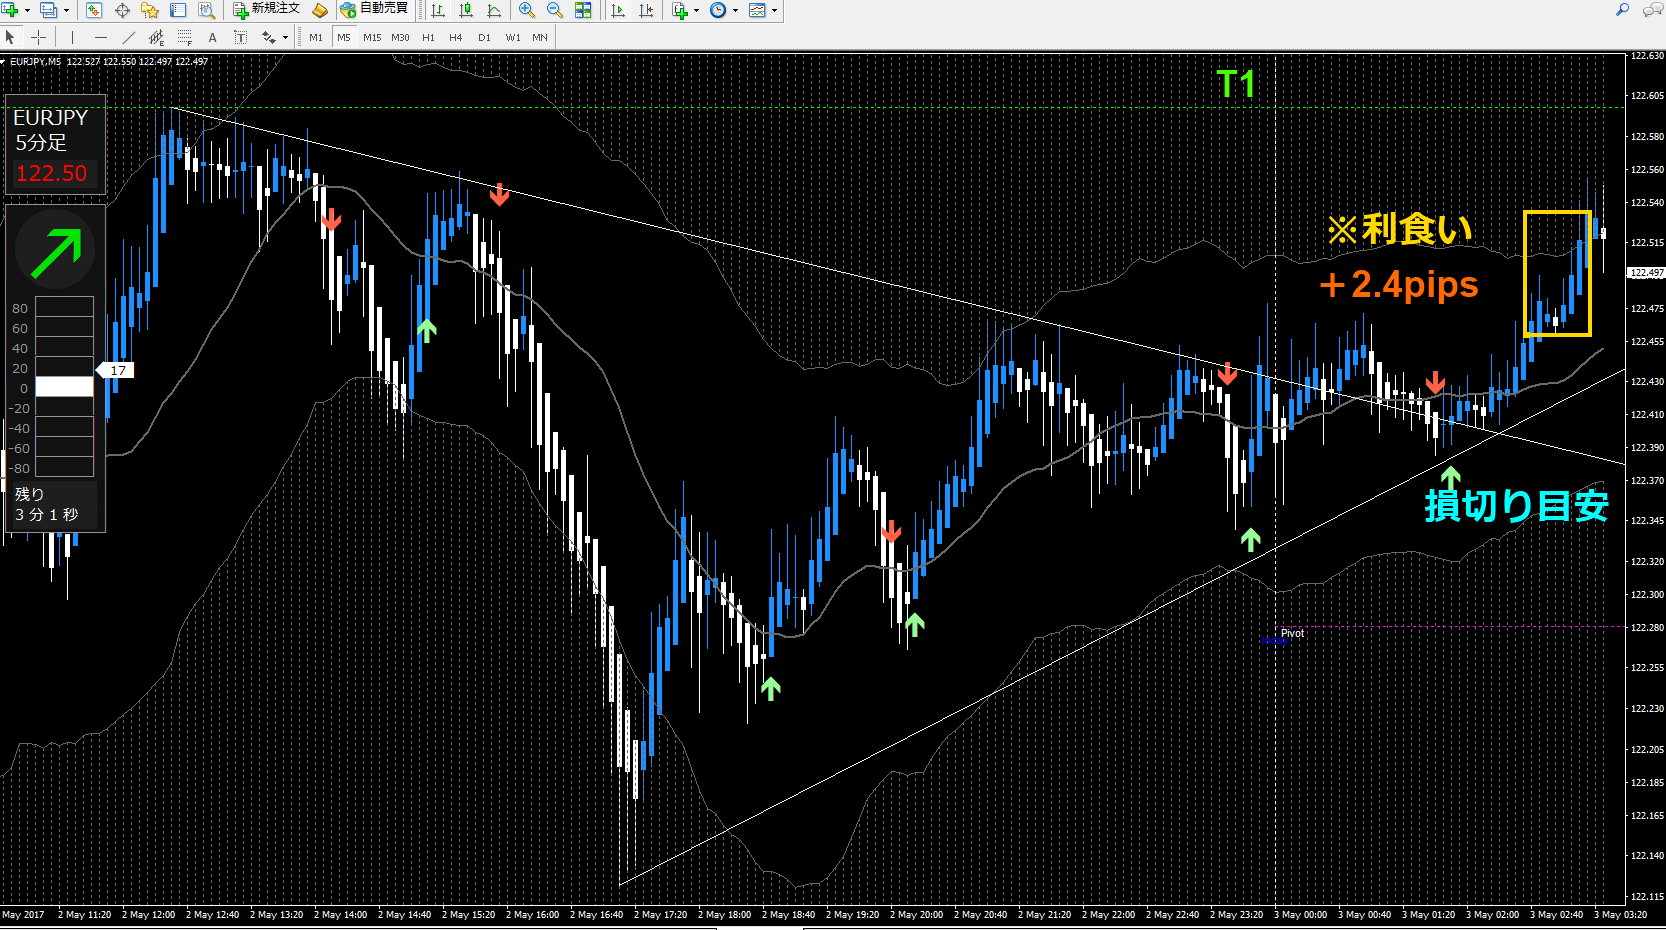Screen dimensions: 1666x930
Task: Click the 122.605 price scale label
Action: [x=1647, y=96]
